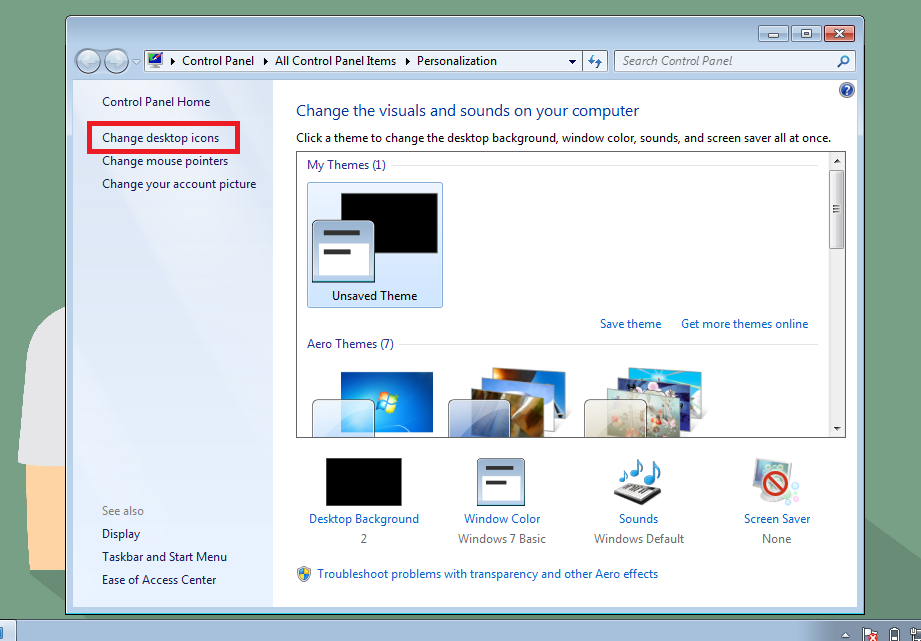Click the magnifier search icon
This screenshot has height=641, width=921.
pos(843,61)
